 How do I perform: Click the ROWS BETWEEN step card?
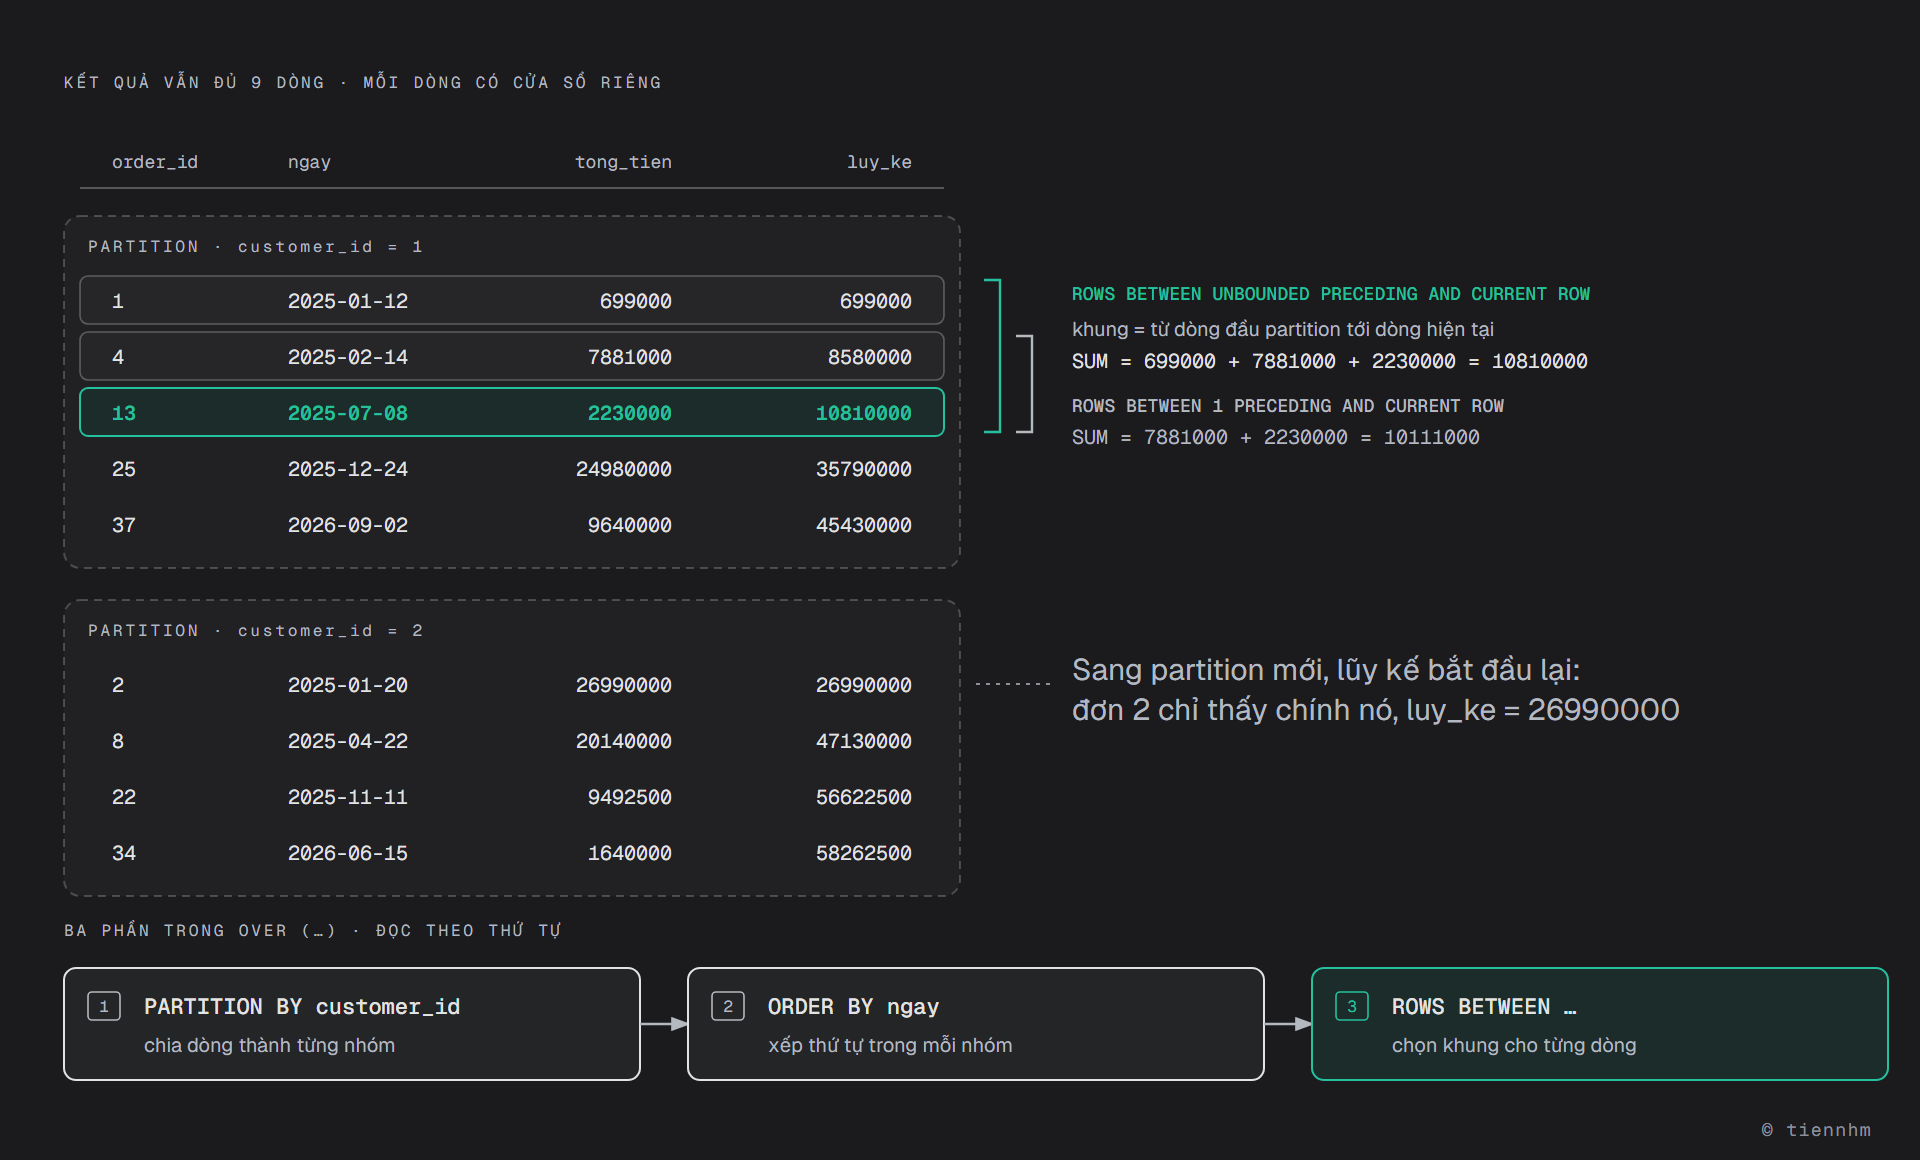[x=1600, y=1024]
